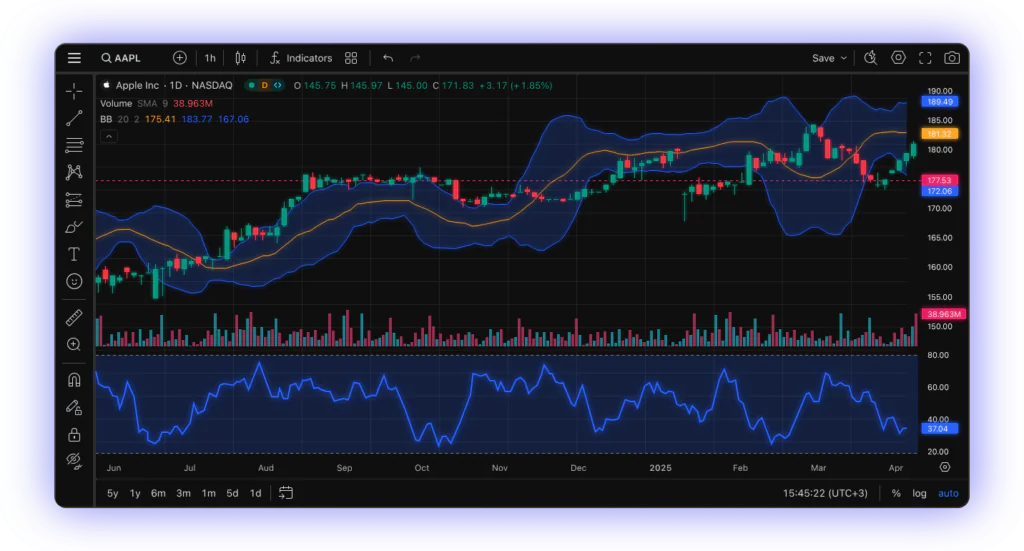The width and height of the screenshot is (1024, 551).
Task: Toggle log scale mode
Action: [x=920, y=494]
